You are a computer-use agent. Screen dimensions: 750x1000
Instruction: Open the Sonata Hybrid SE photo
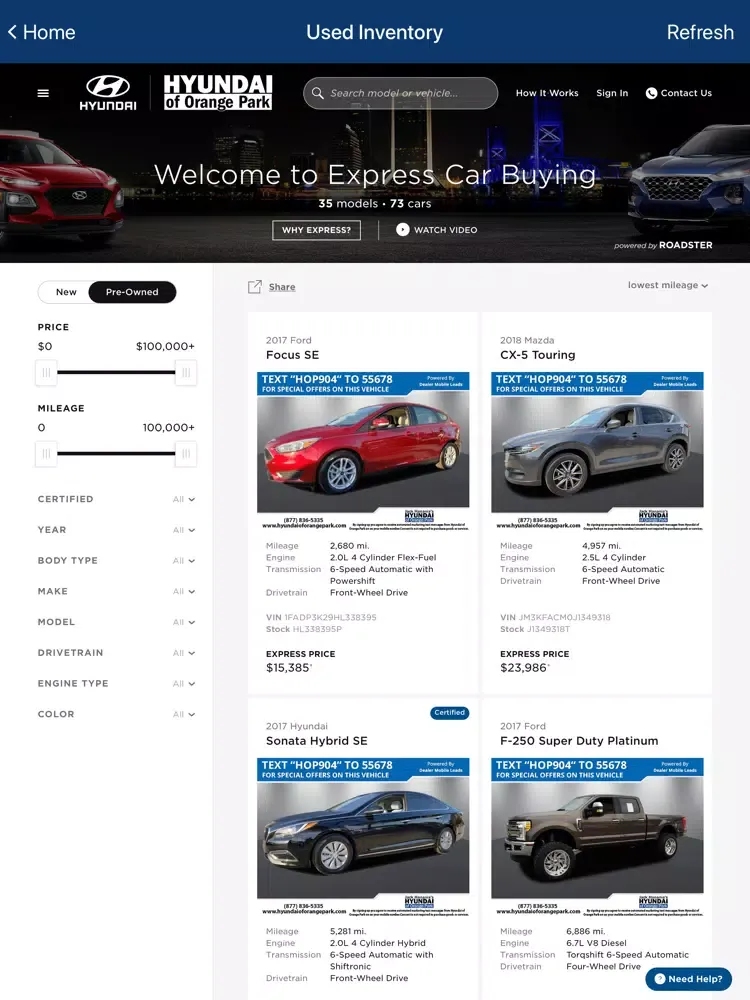click(363, 837)
